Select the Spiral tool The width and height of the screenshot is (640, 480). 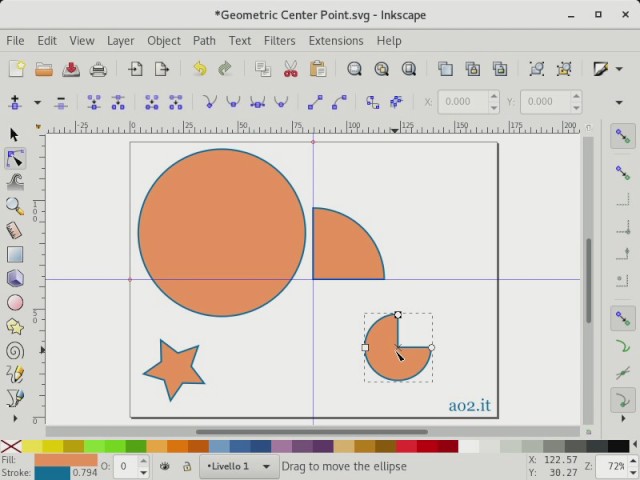click(x=15, y=351)
